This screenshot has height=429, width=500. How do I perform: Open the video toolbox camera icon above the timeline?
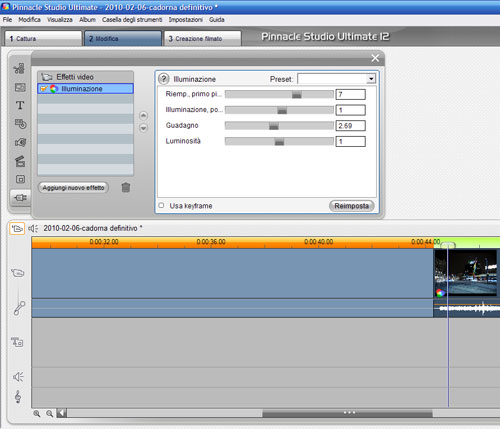17,228
